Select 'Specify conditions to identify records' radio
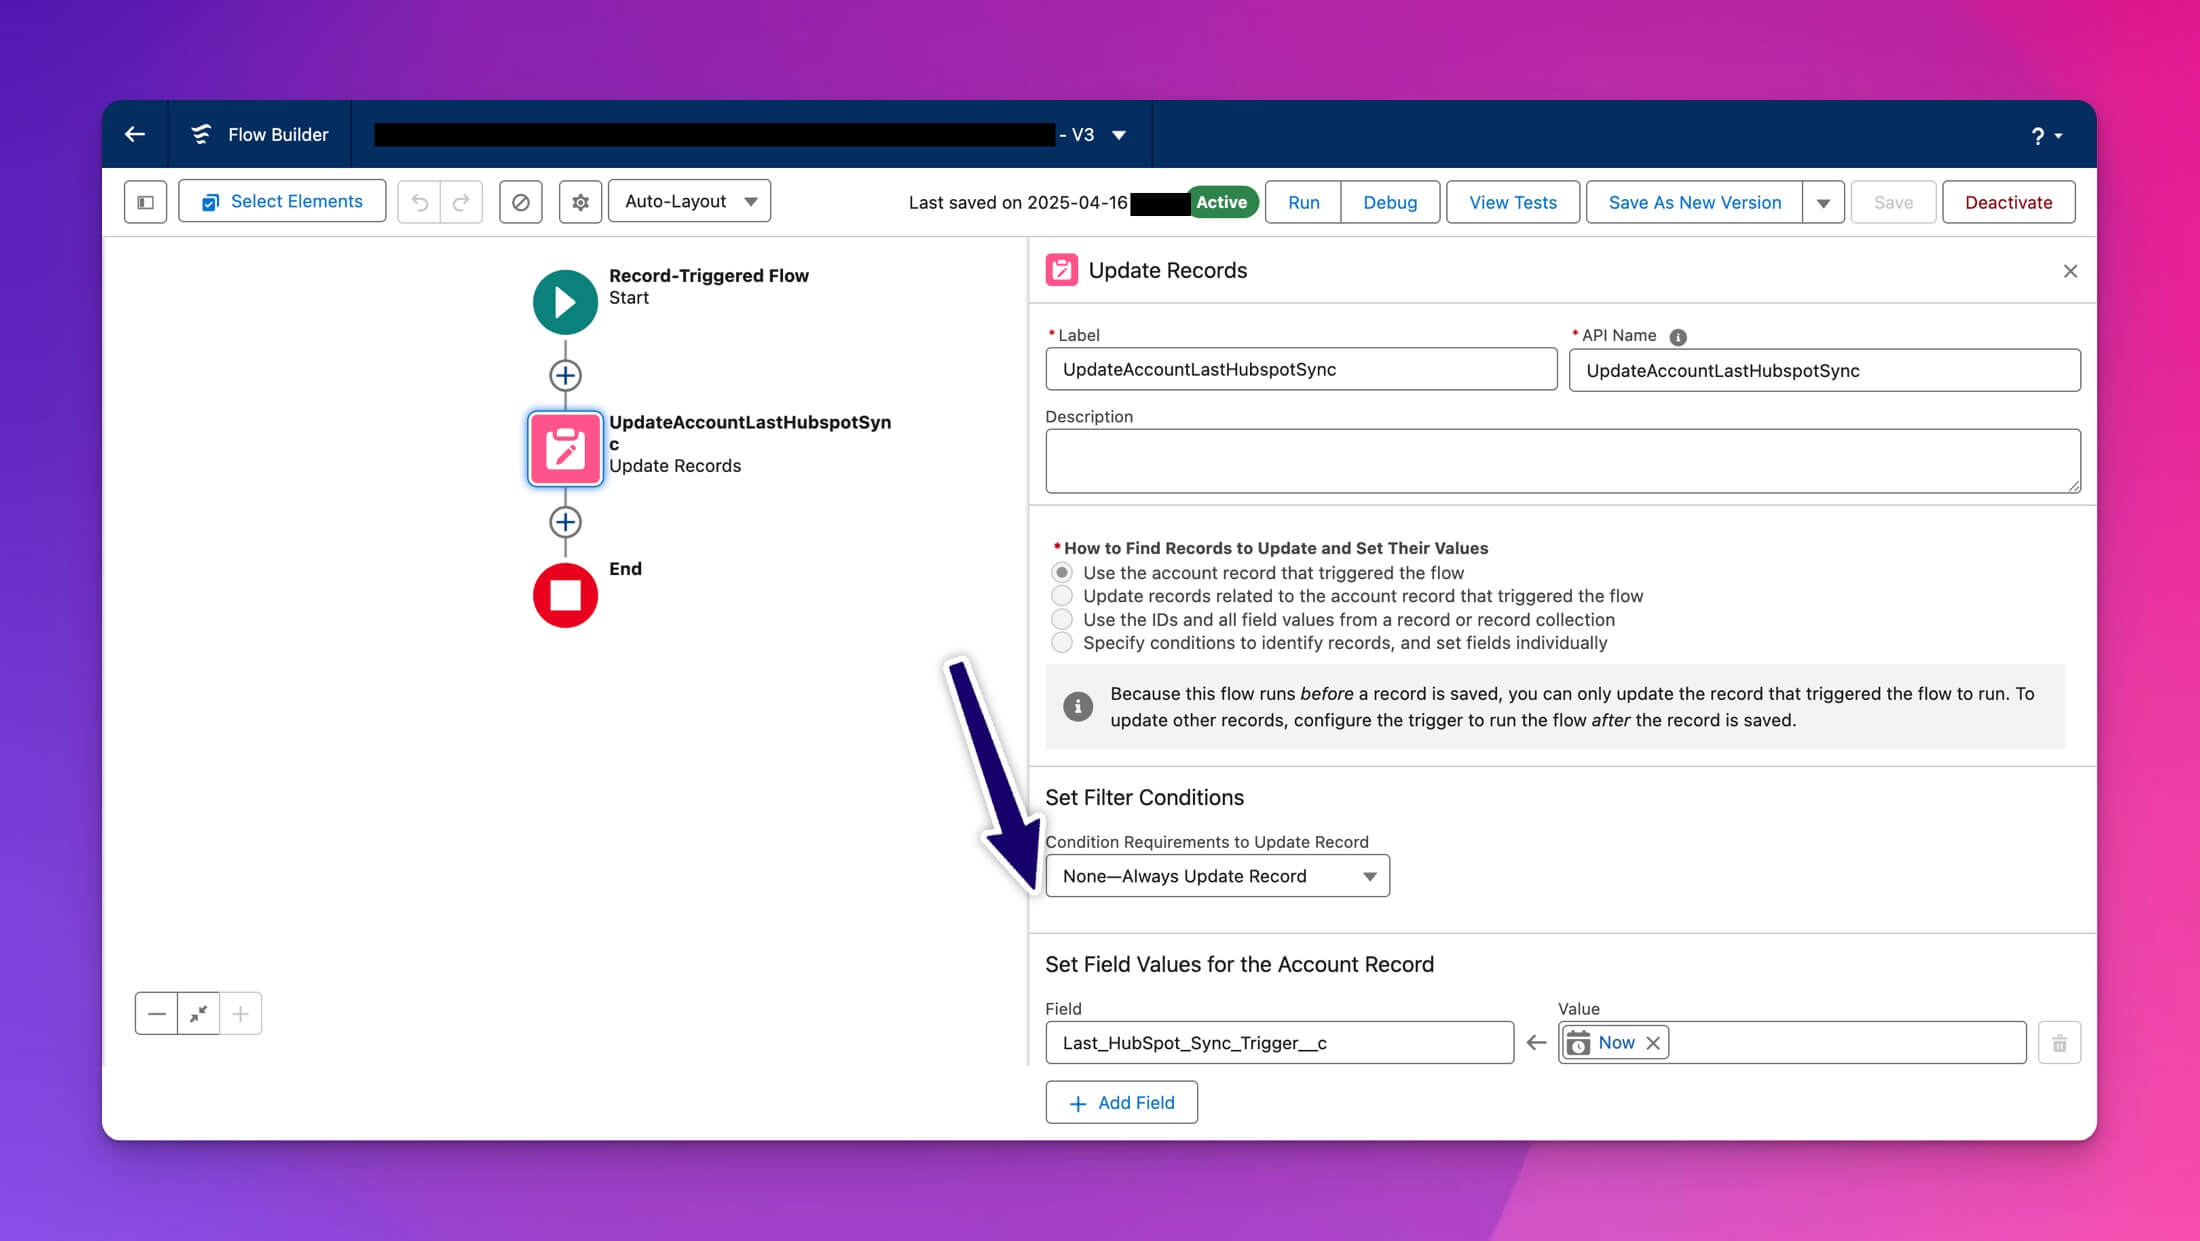Screen dimensions: 2200x1241 (1062, 643)
